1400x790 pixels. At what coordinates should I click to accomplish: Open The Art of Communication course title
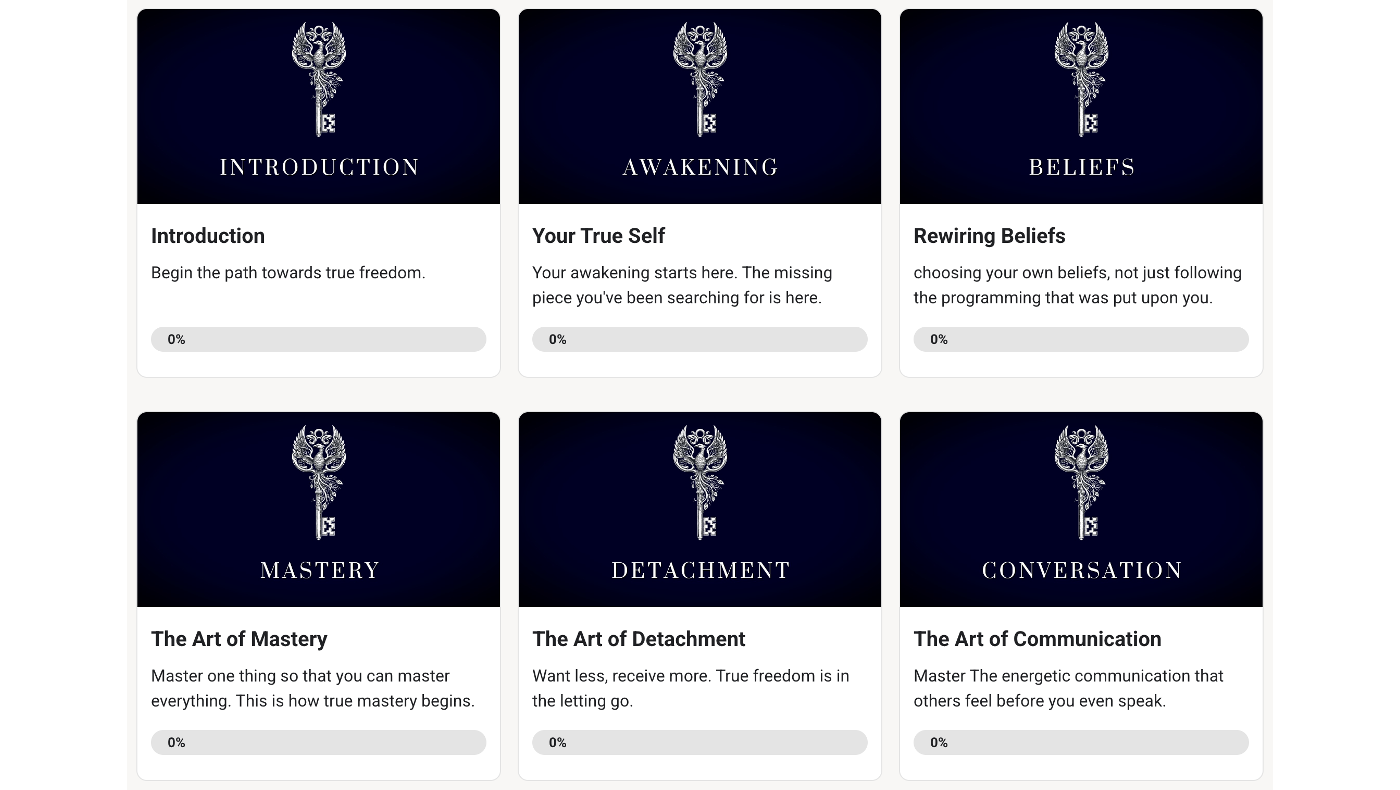coord(1037,639)
